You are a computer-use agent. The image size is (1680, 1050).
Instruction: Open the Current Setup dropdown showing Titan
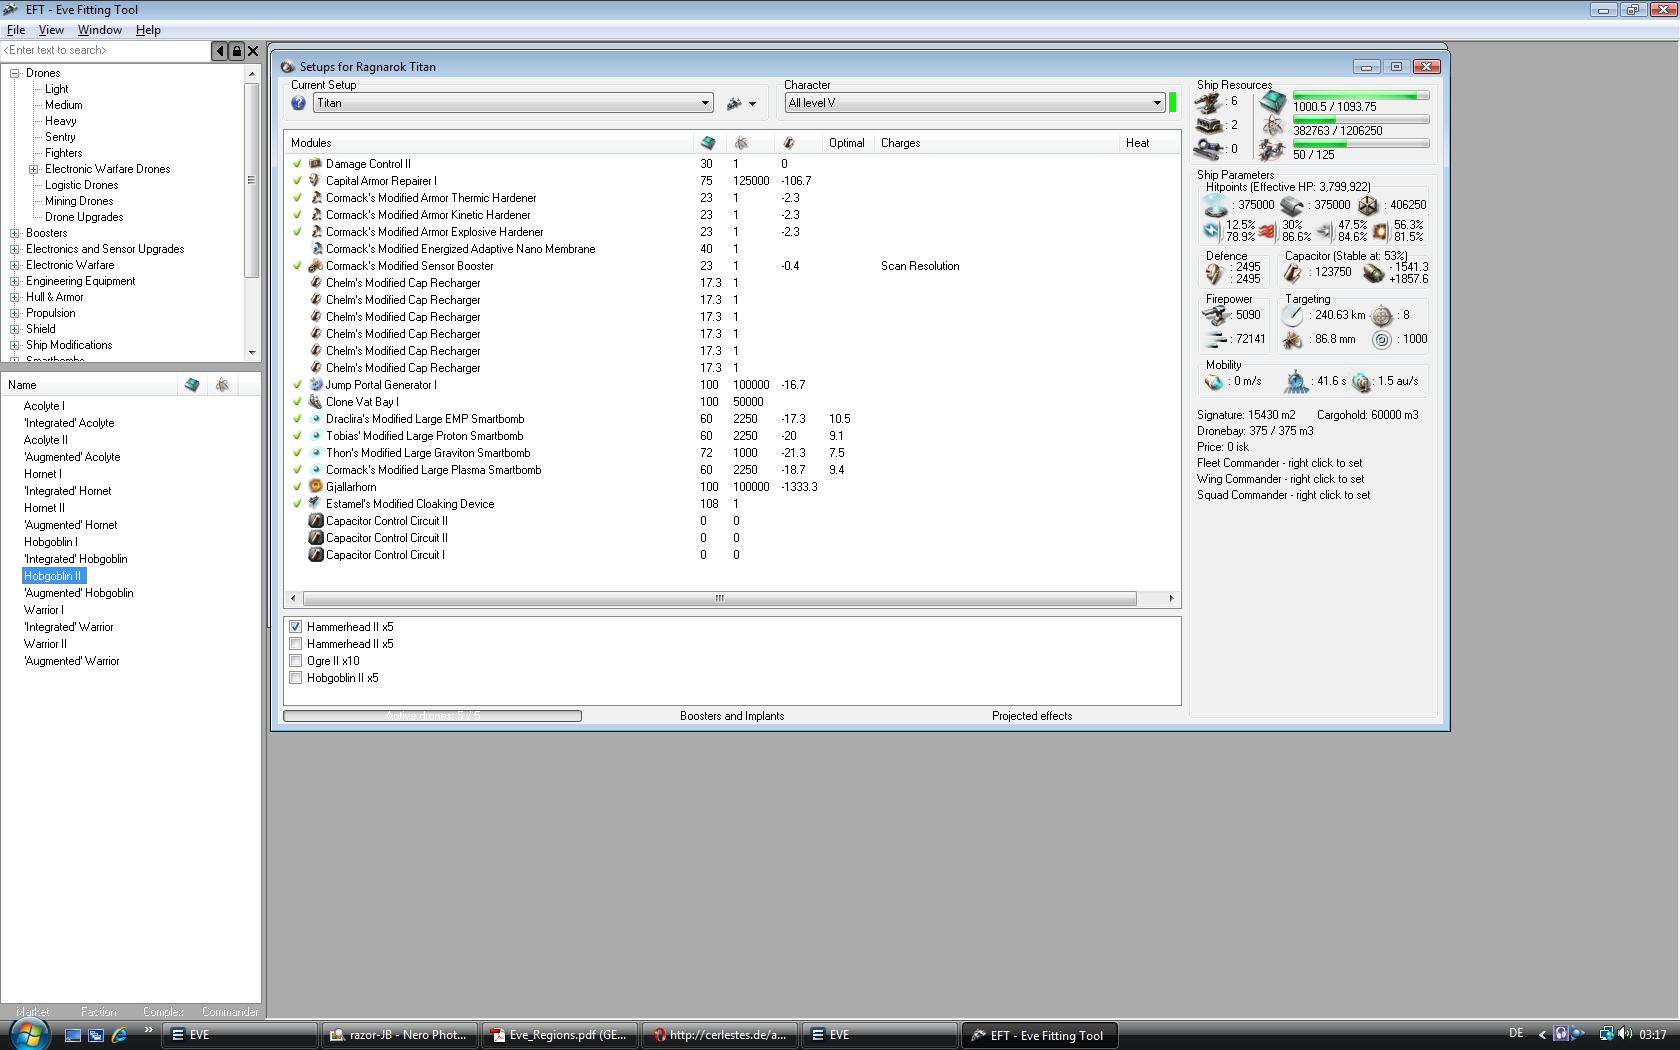[513, 103]
